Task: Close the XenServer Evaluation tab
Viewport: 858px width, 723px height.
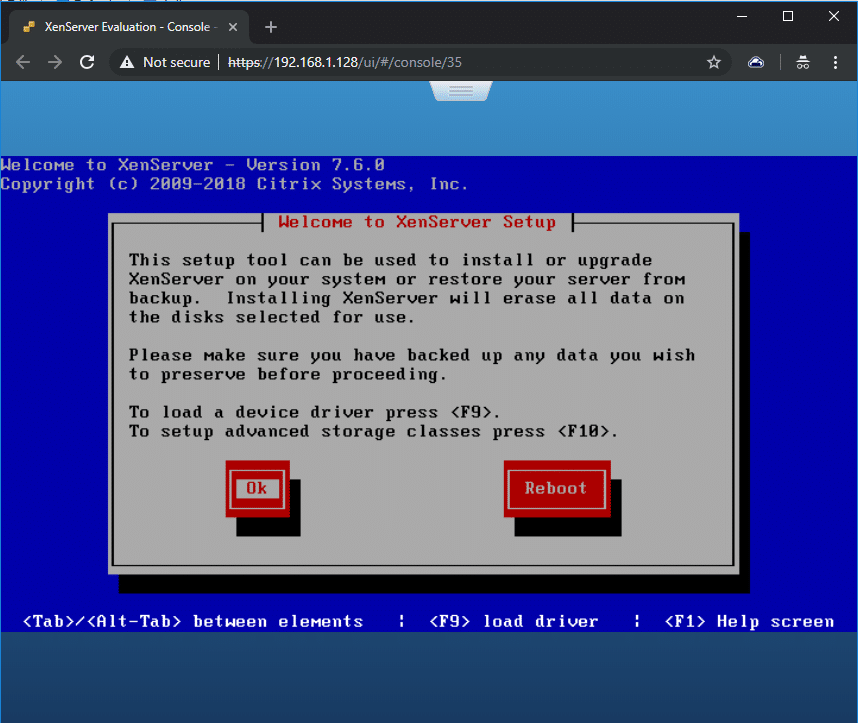Action: coord(233,27)
